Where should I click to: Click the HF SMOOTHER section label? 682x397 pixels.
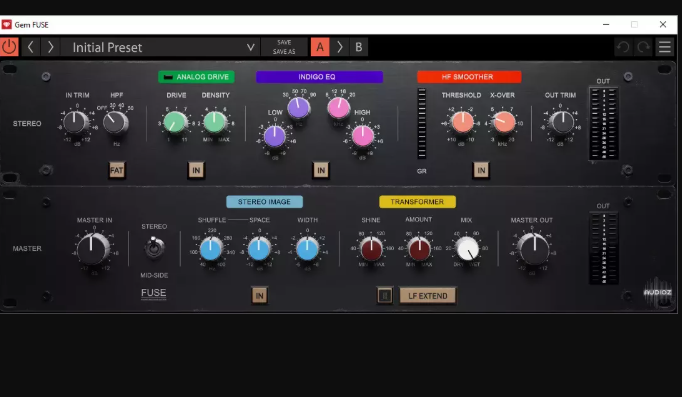(469, 77)
